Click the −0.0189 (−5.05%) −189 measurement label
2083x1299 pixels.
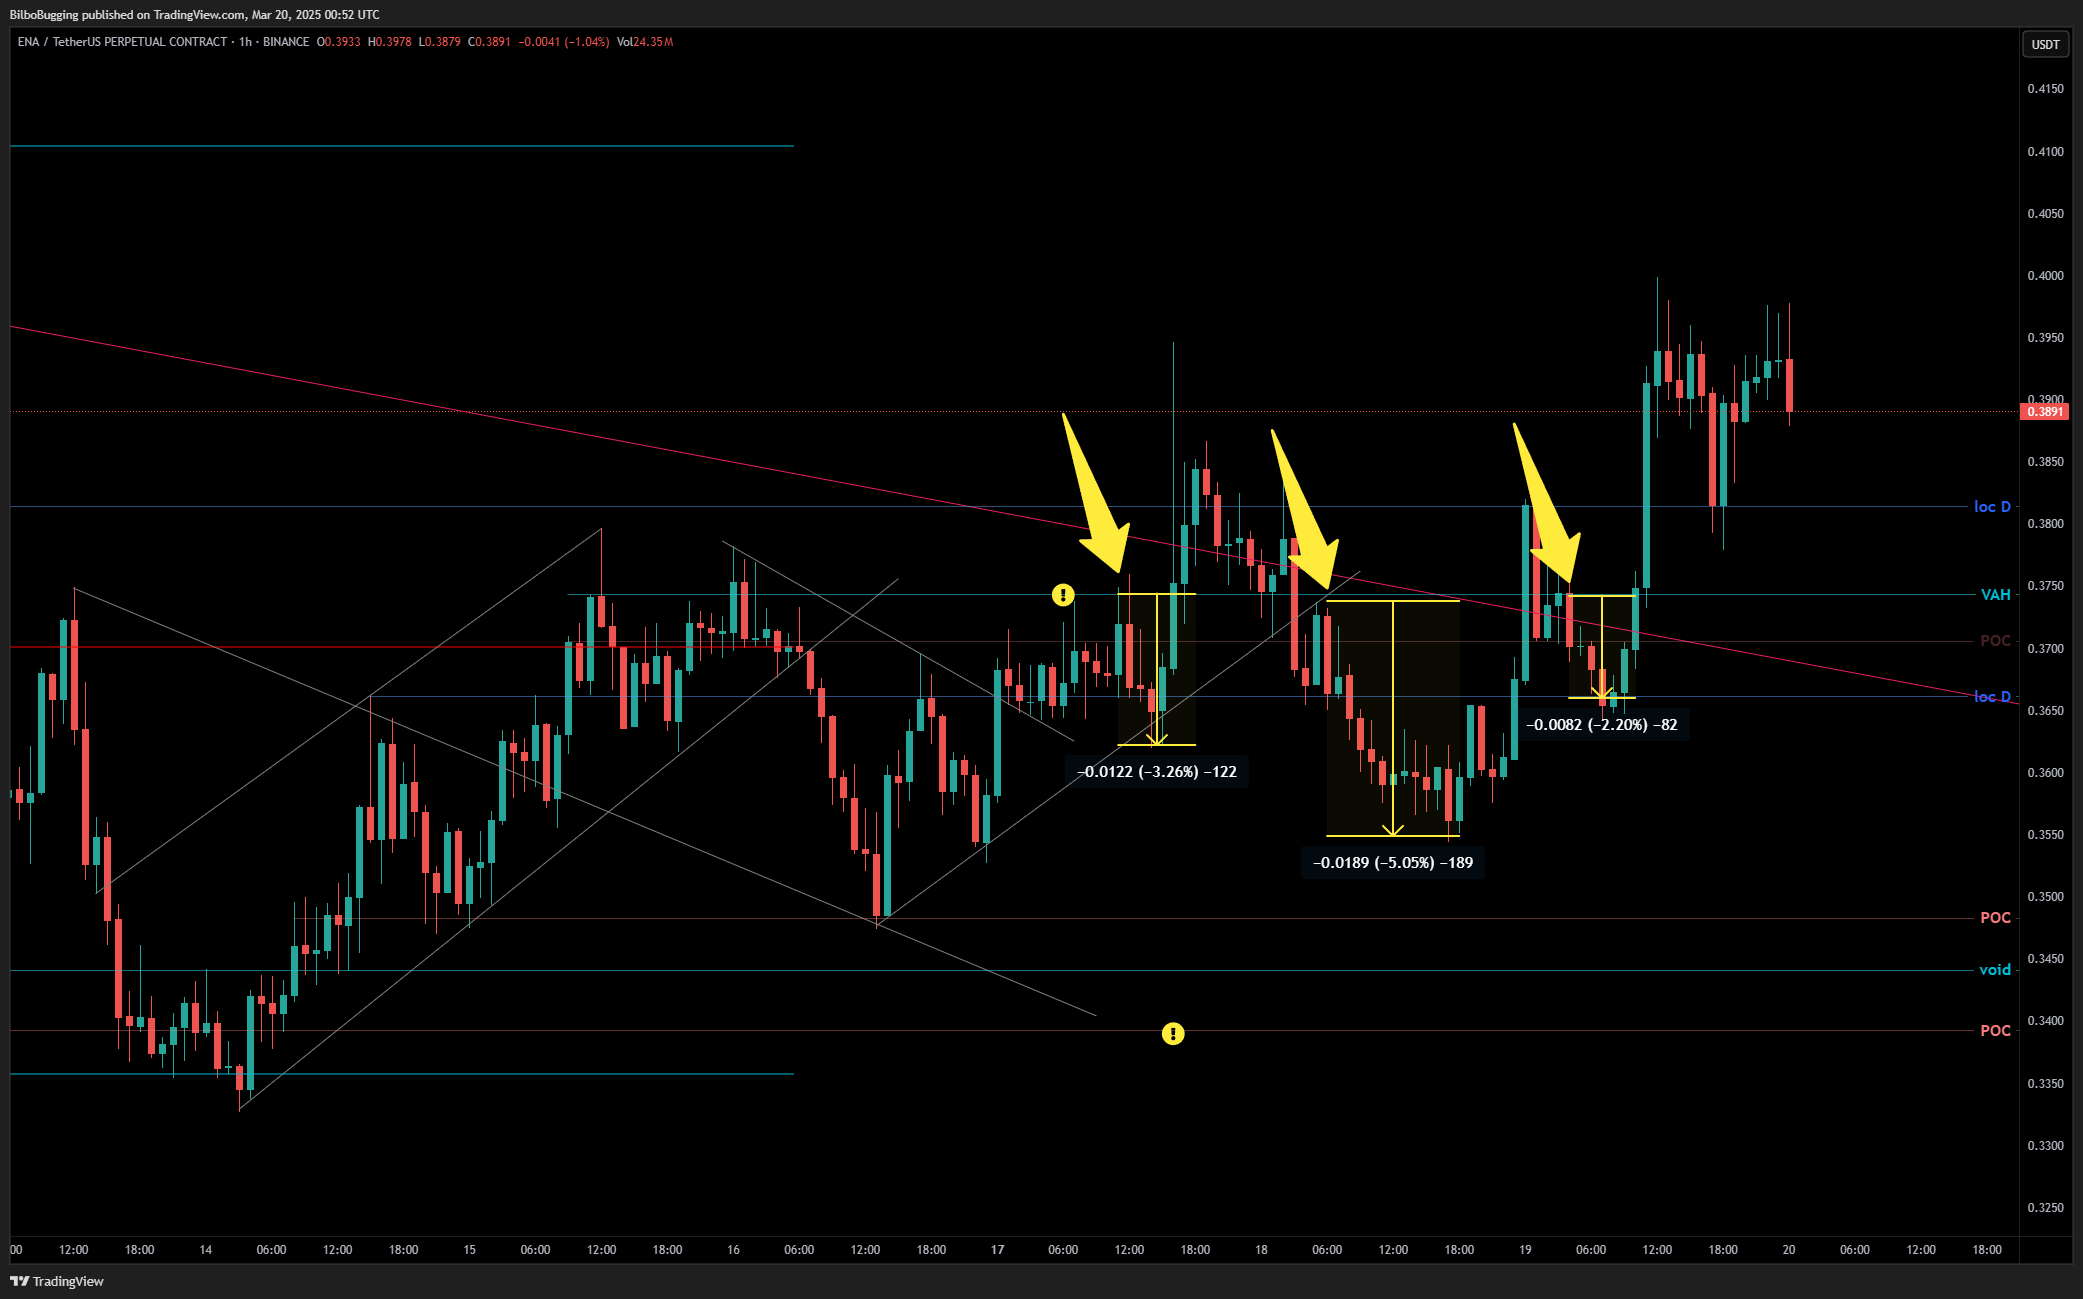[1393, 863]
